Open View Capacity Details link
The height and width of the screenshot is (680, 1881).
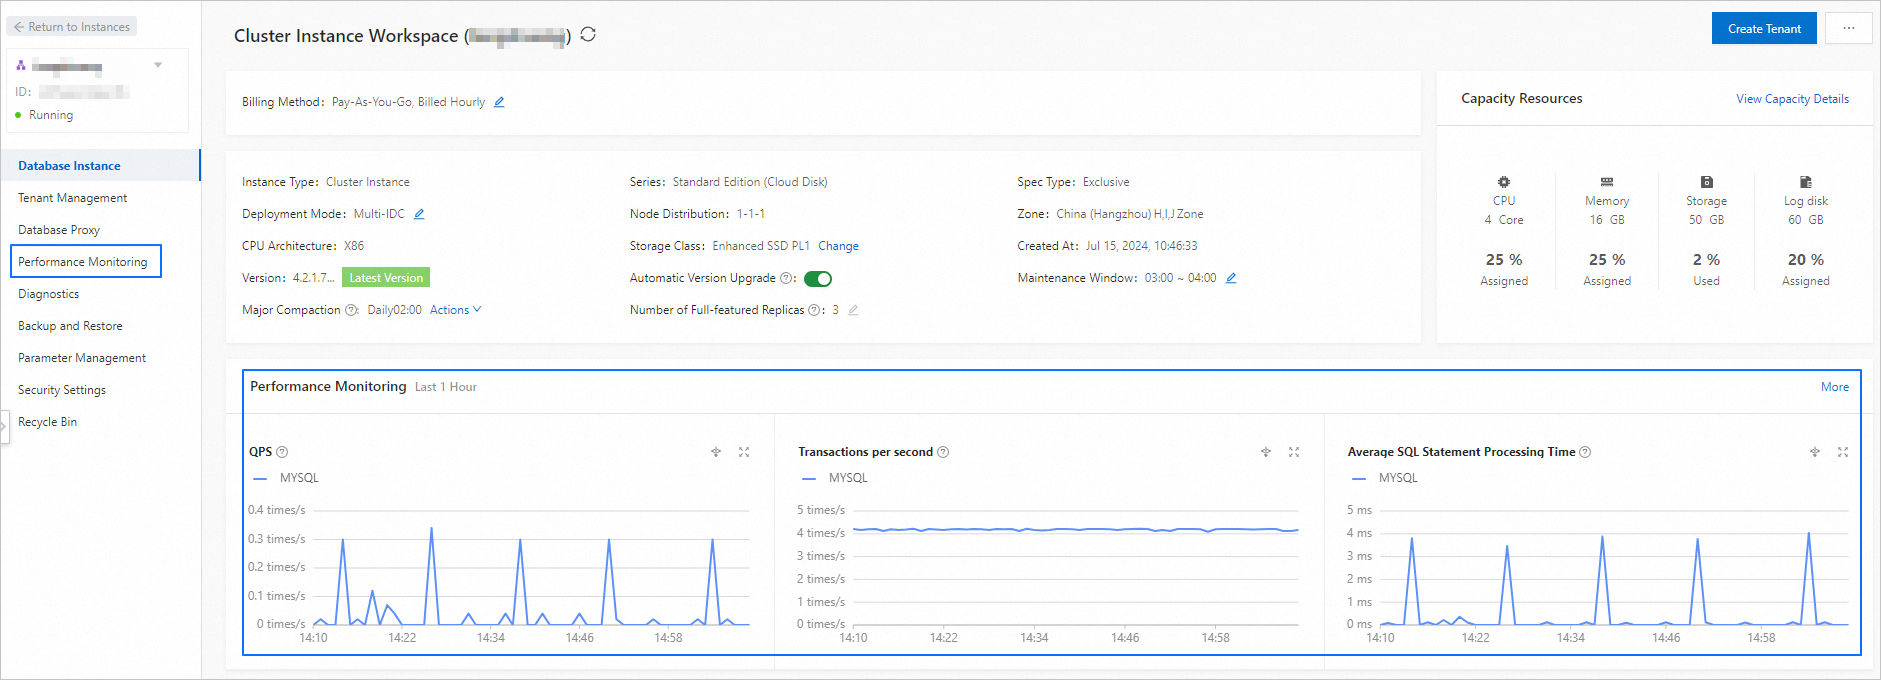[x=1792, y=99]
